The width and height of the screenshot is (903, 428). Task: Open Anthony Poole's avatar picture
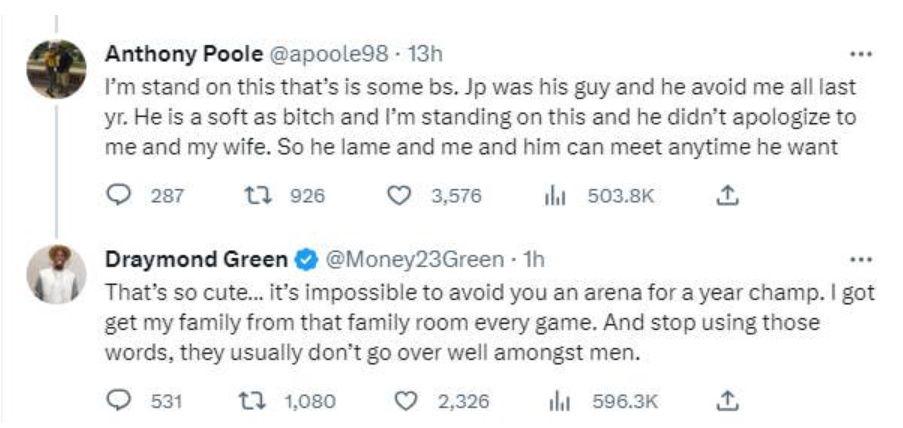(56, 68)
